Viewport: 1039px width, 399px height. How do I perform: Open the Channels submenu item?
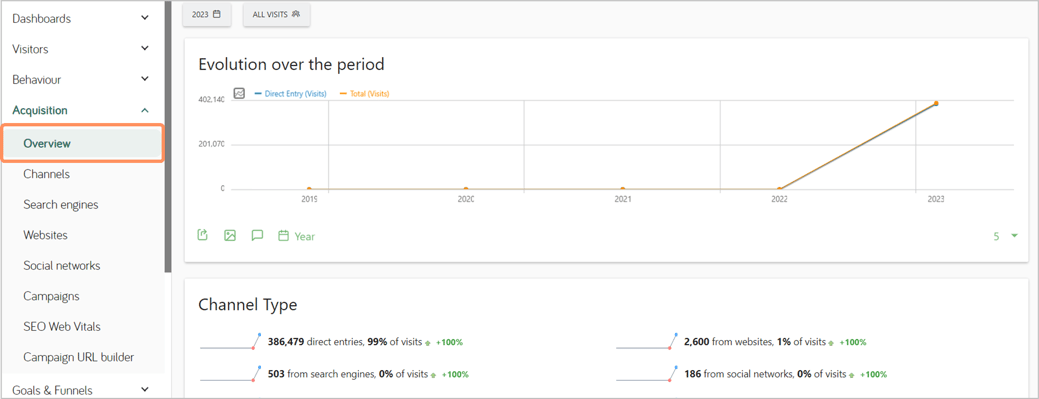click(46, 174)
